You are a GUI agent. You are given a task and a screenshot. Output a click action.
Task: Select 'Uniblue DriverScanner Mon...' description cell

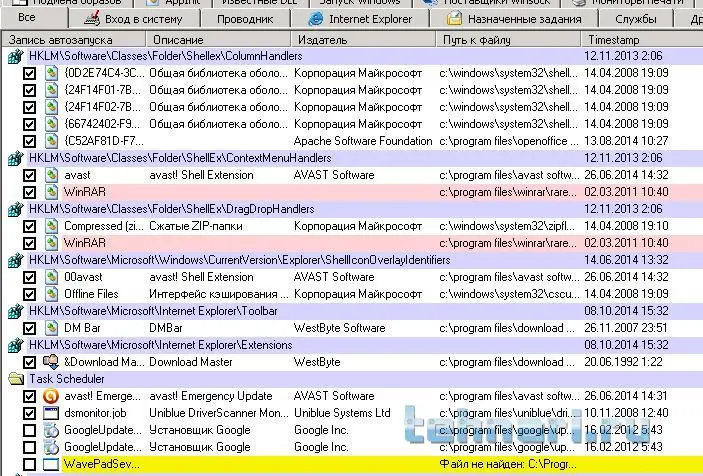(219, 413)
